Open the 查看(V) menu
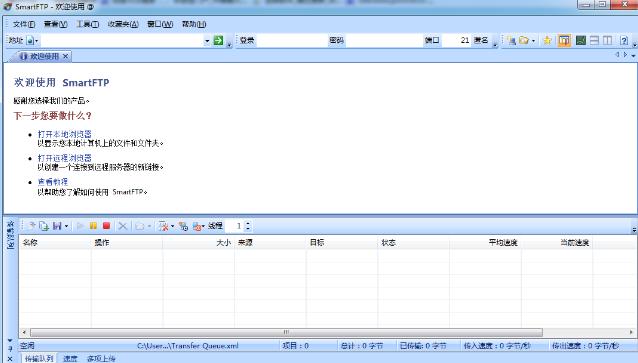This screenshot has width=638, height=363. [x=55, y=24]
